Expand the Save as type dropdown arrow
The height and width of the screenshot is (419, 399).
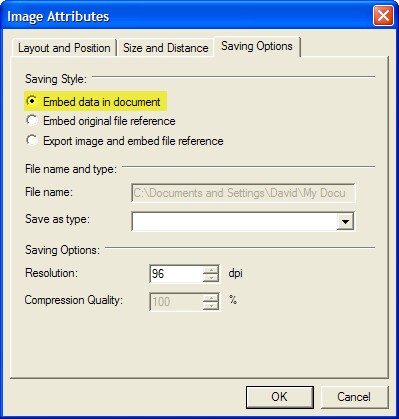tap(345, 222)
